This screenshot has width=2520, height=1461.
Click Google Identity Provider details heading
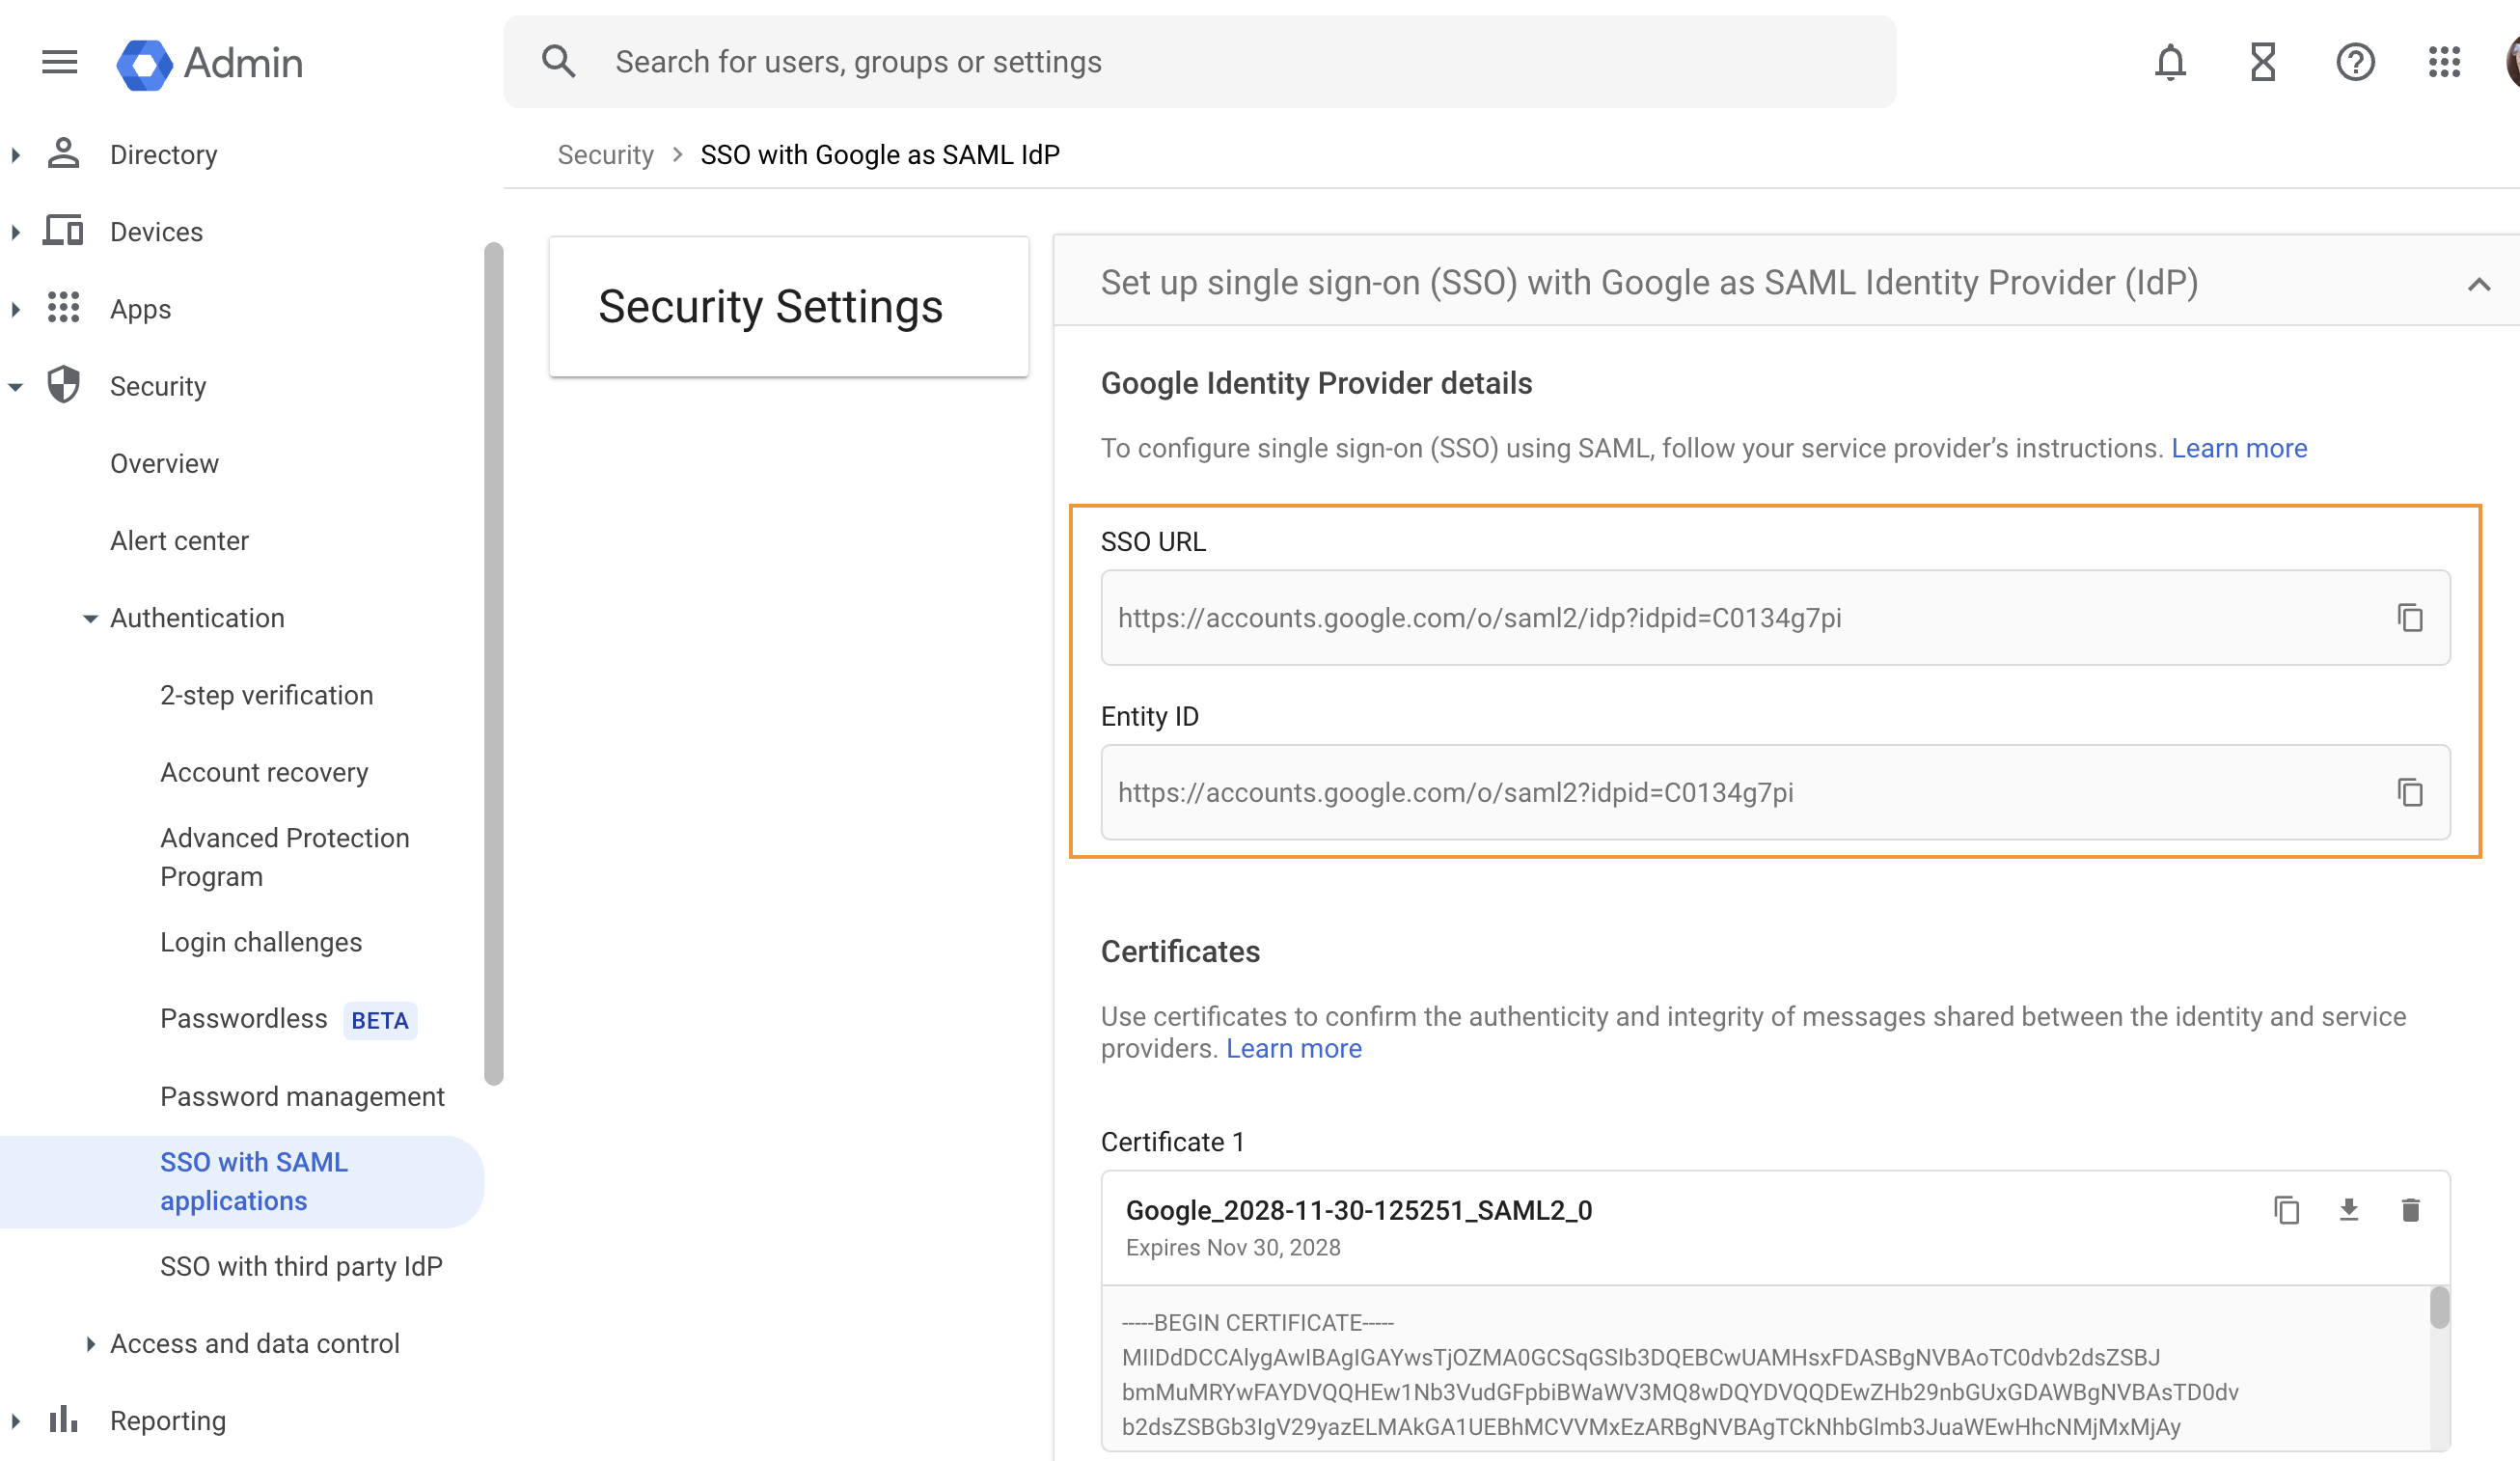tap(1316, 383)
